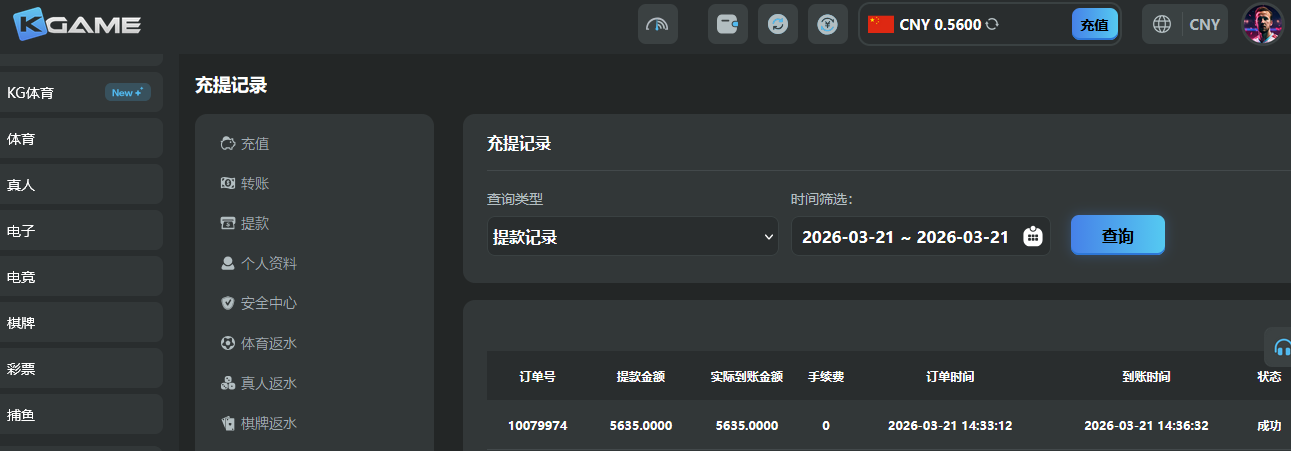Click the yen currency exchange icon

[x=826, y=25]
